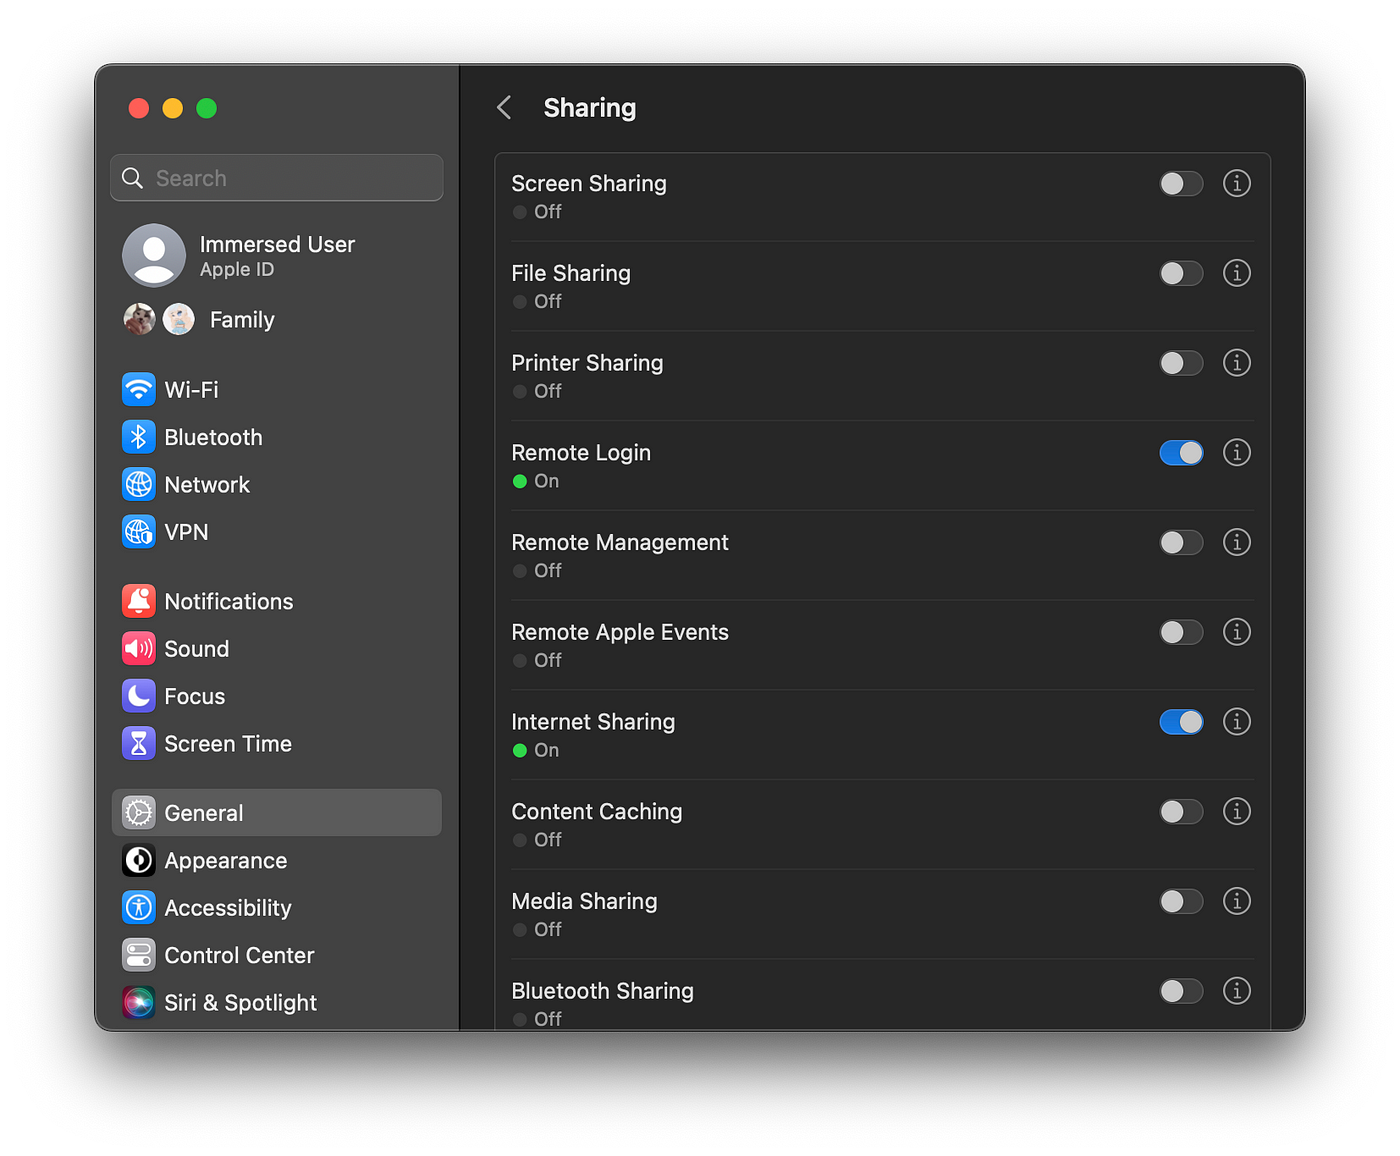This screenshot has width=1400, height=1156.
Task: Enable the Bluetooth Sharing toggle
Action: tap(1181, 991)
